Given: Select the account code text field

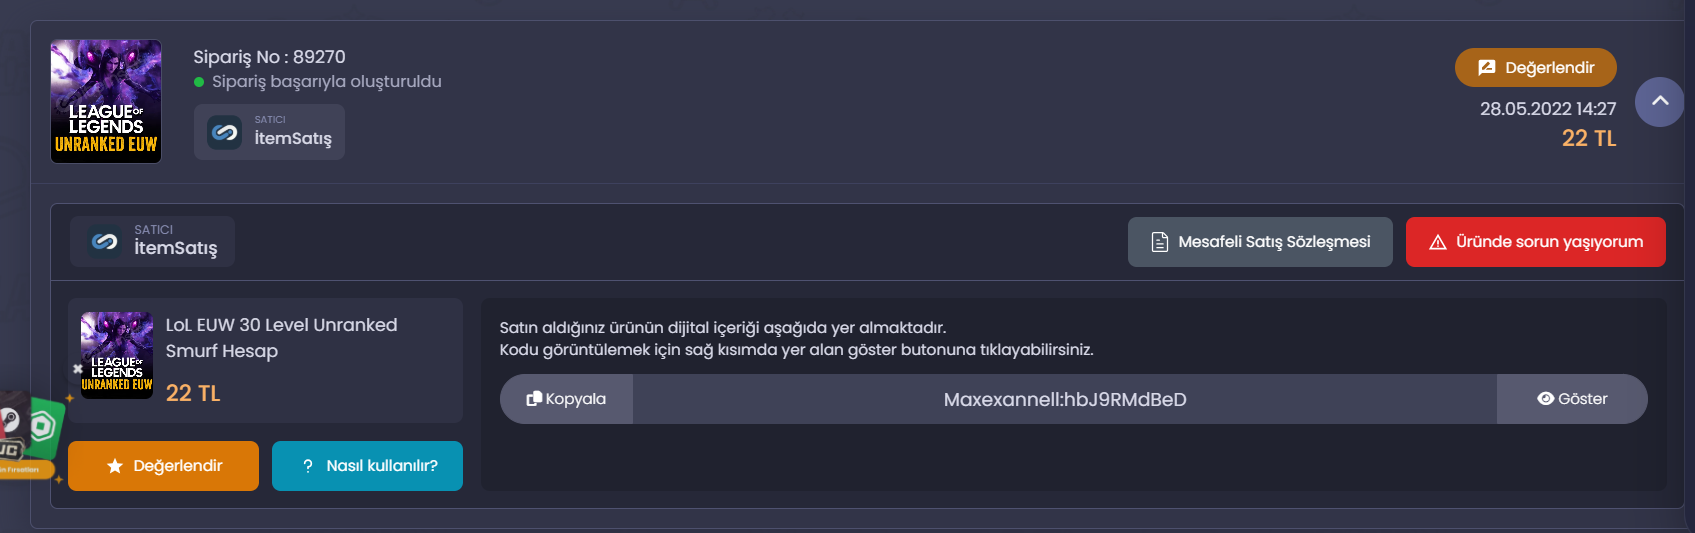Looking at the screenshot, I should coord(1065,399).
